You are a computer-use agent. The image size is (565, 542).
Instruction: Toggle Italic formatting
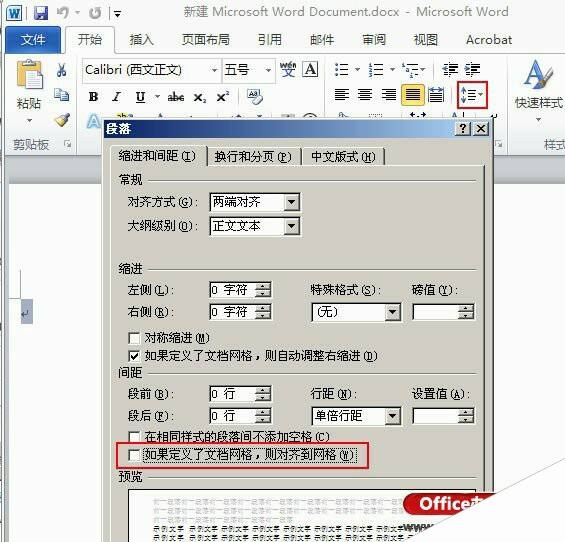[116, 97]
